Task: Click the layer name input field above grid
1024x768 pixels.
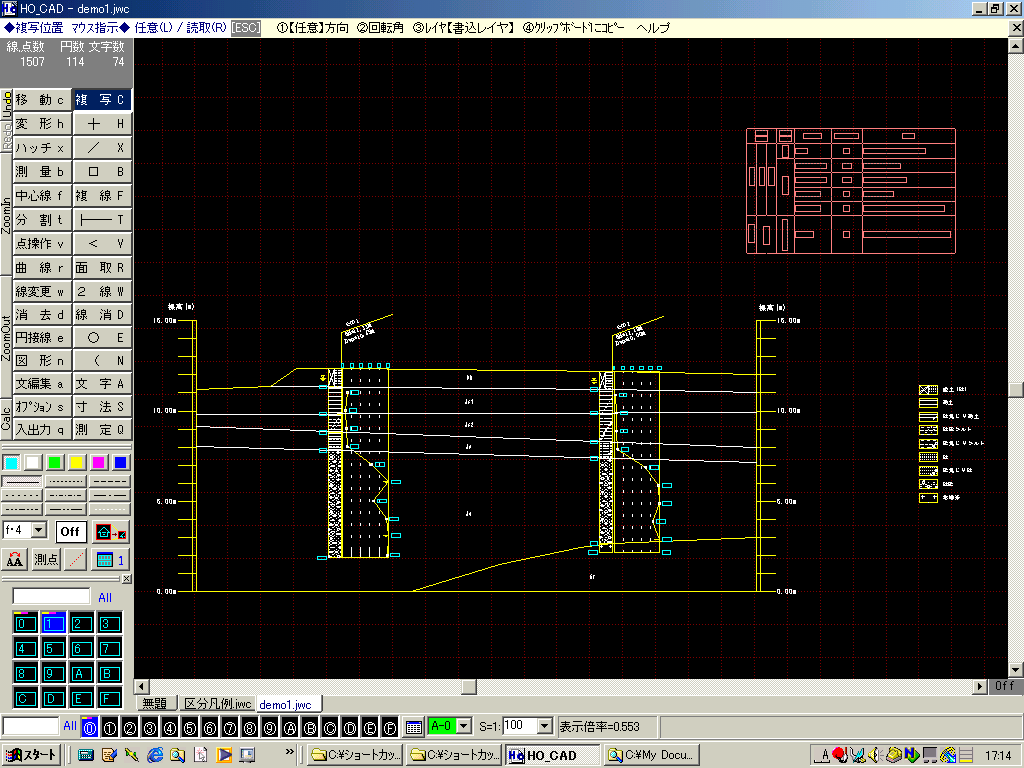Action: coord(52,596)
